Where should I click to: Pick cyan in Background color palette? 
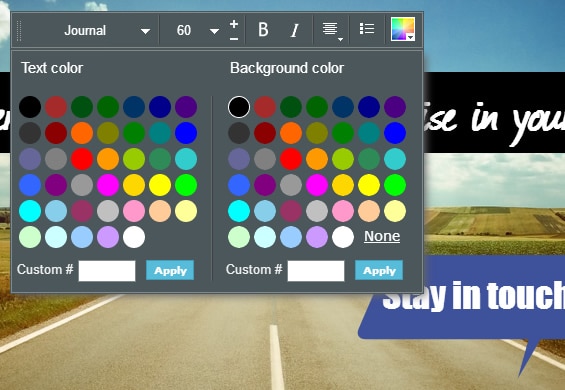tap(239, 211)
